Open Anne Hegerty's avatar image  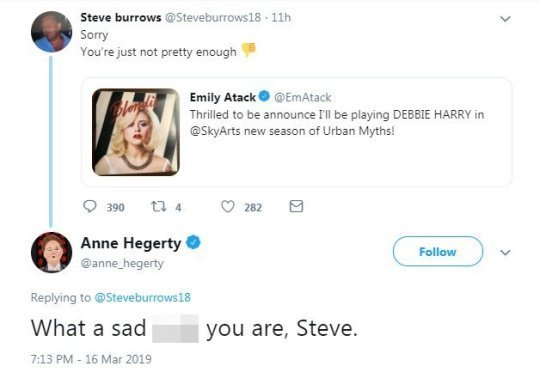tap(52, 252)
